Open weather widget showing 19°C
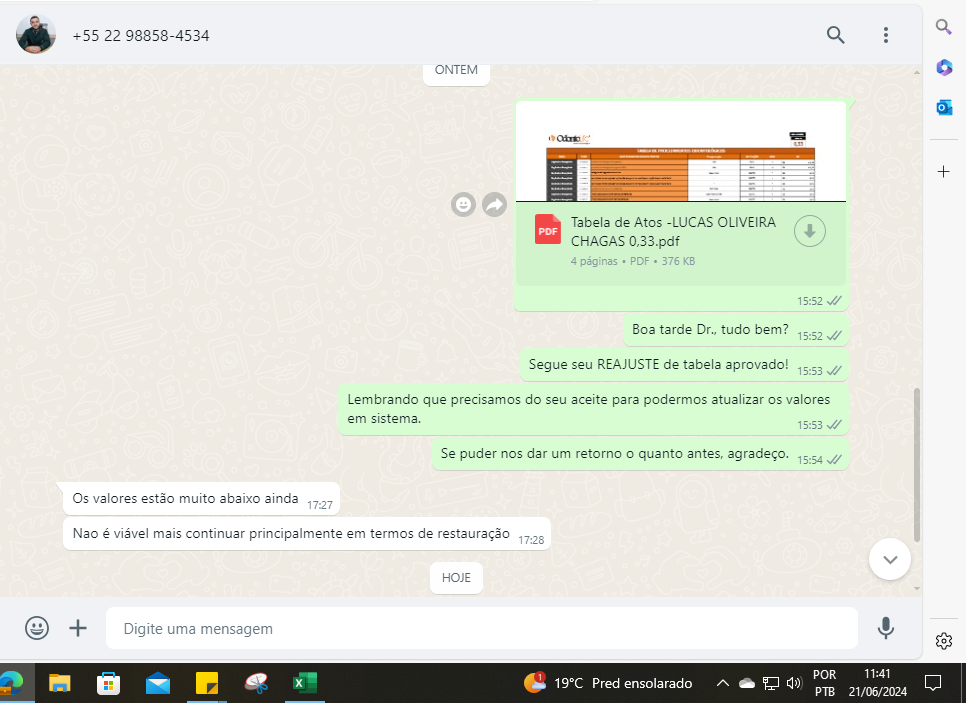966x703 pixels. [x=607, y=683]
